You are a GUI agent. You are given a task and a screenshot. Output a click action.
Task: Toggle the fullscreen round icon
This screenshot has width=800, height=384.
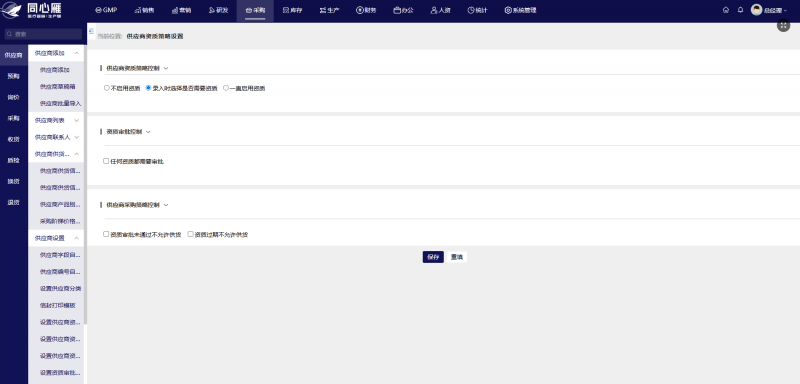point(783,25)
